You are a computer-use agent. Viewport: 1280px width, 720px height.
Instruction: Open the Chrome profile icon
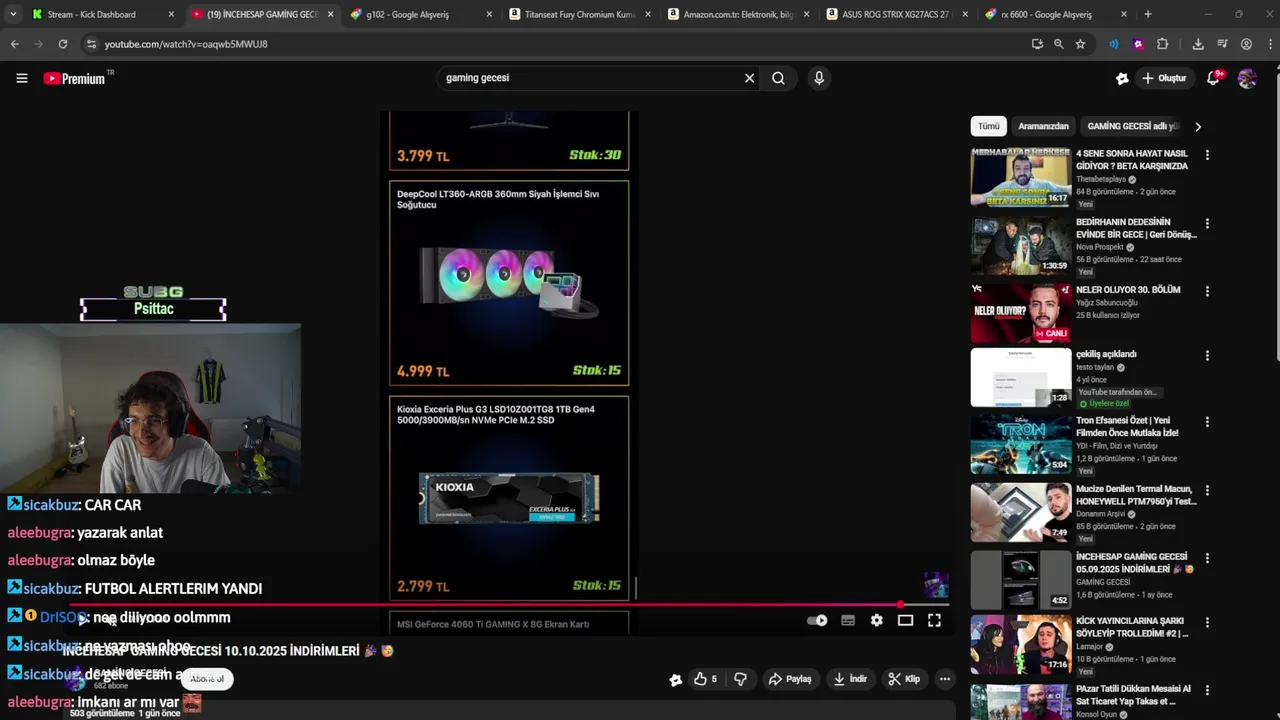coord(1246,44)
